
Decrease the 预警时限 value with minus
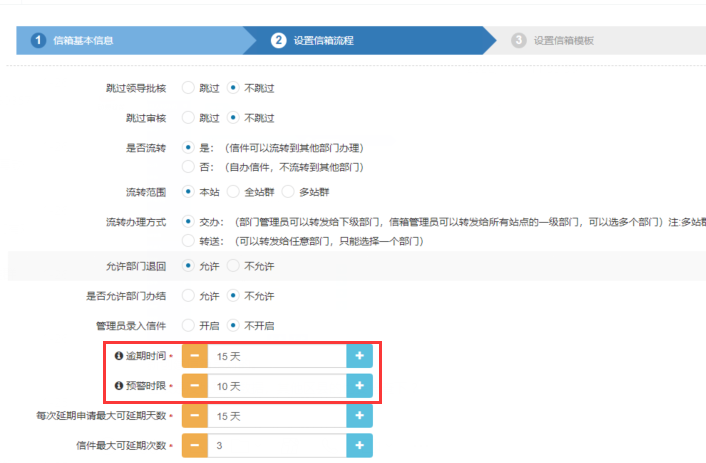click(x=194, y=385)
